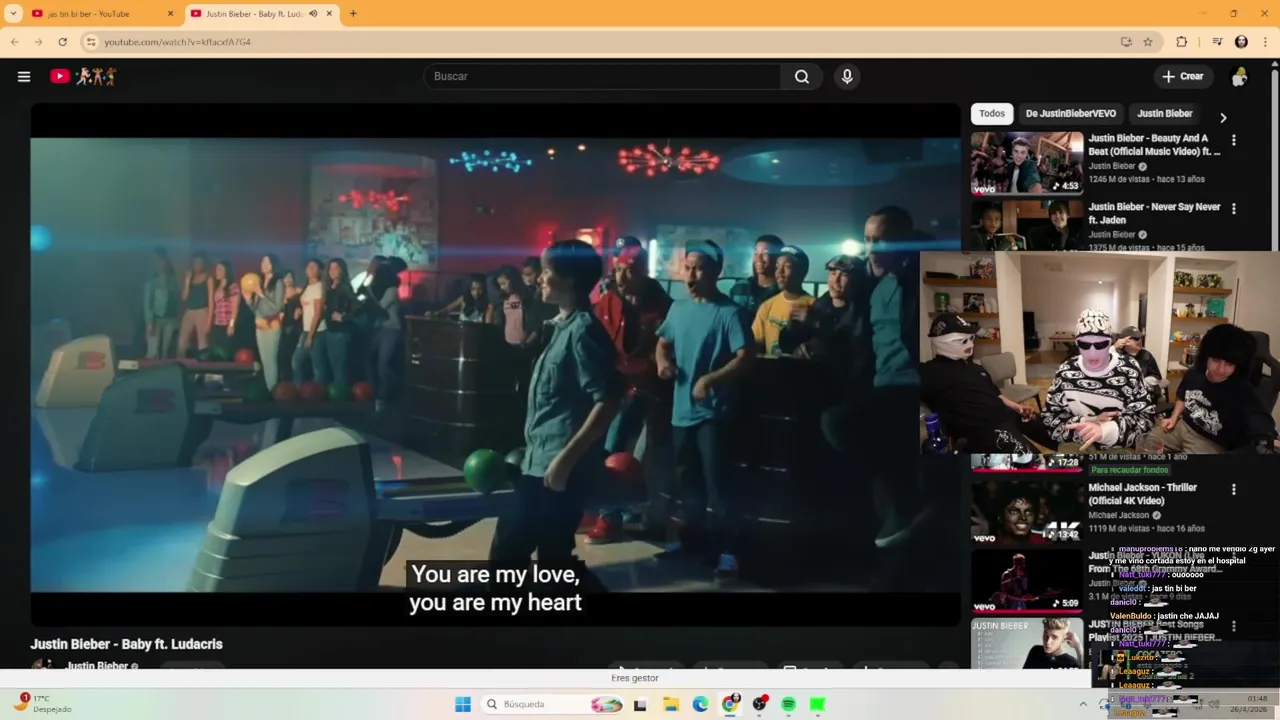
Task: Close the jas tin bi ber tab
Action: tap(170, 14)
